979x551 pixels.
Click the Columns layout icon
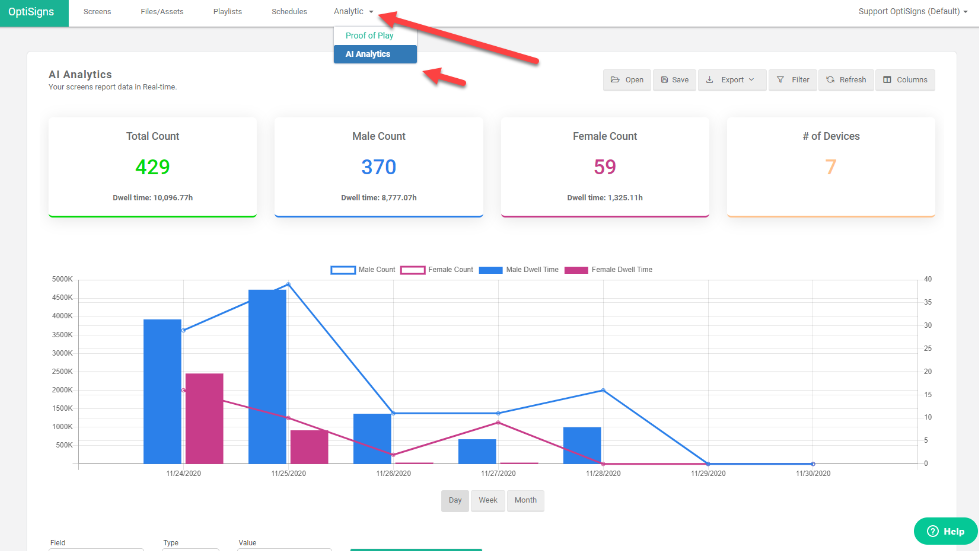(887, 80)
